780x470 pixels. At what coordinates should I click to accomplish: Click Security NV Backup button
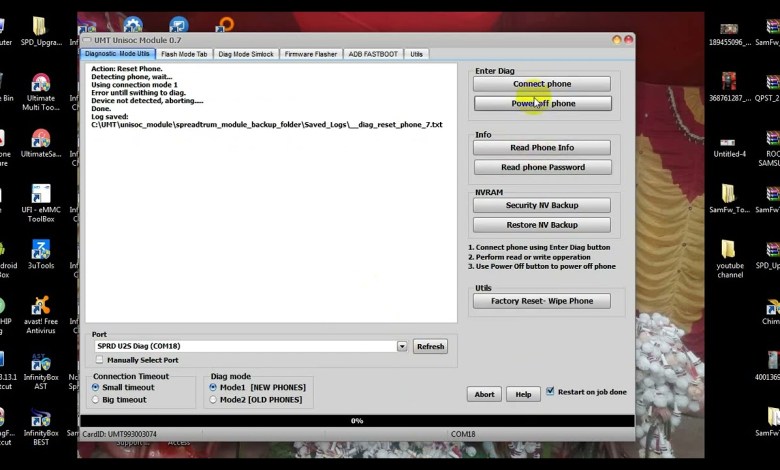tap(542, 205)
